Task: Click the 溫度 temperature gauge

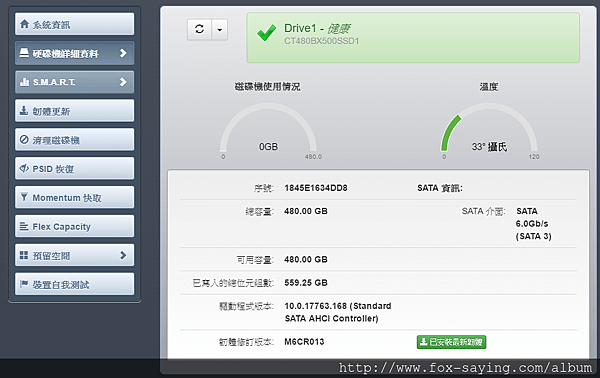Action: coord(489,127)
